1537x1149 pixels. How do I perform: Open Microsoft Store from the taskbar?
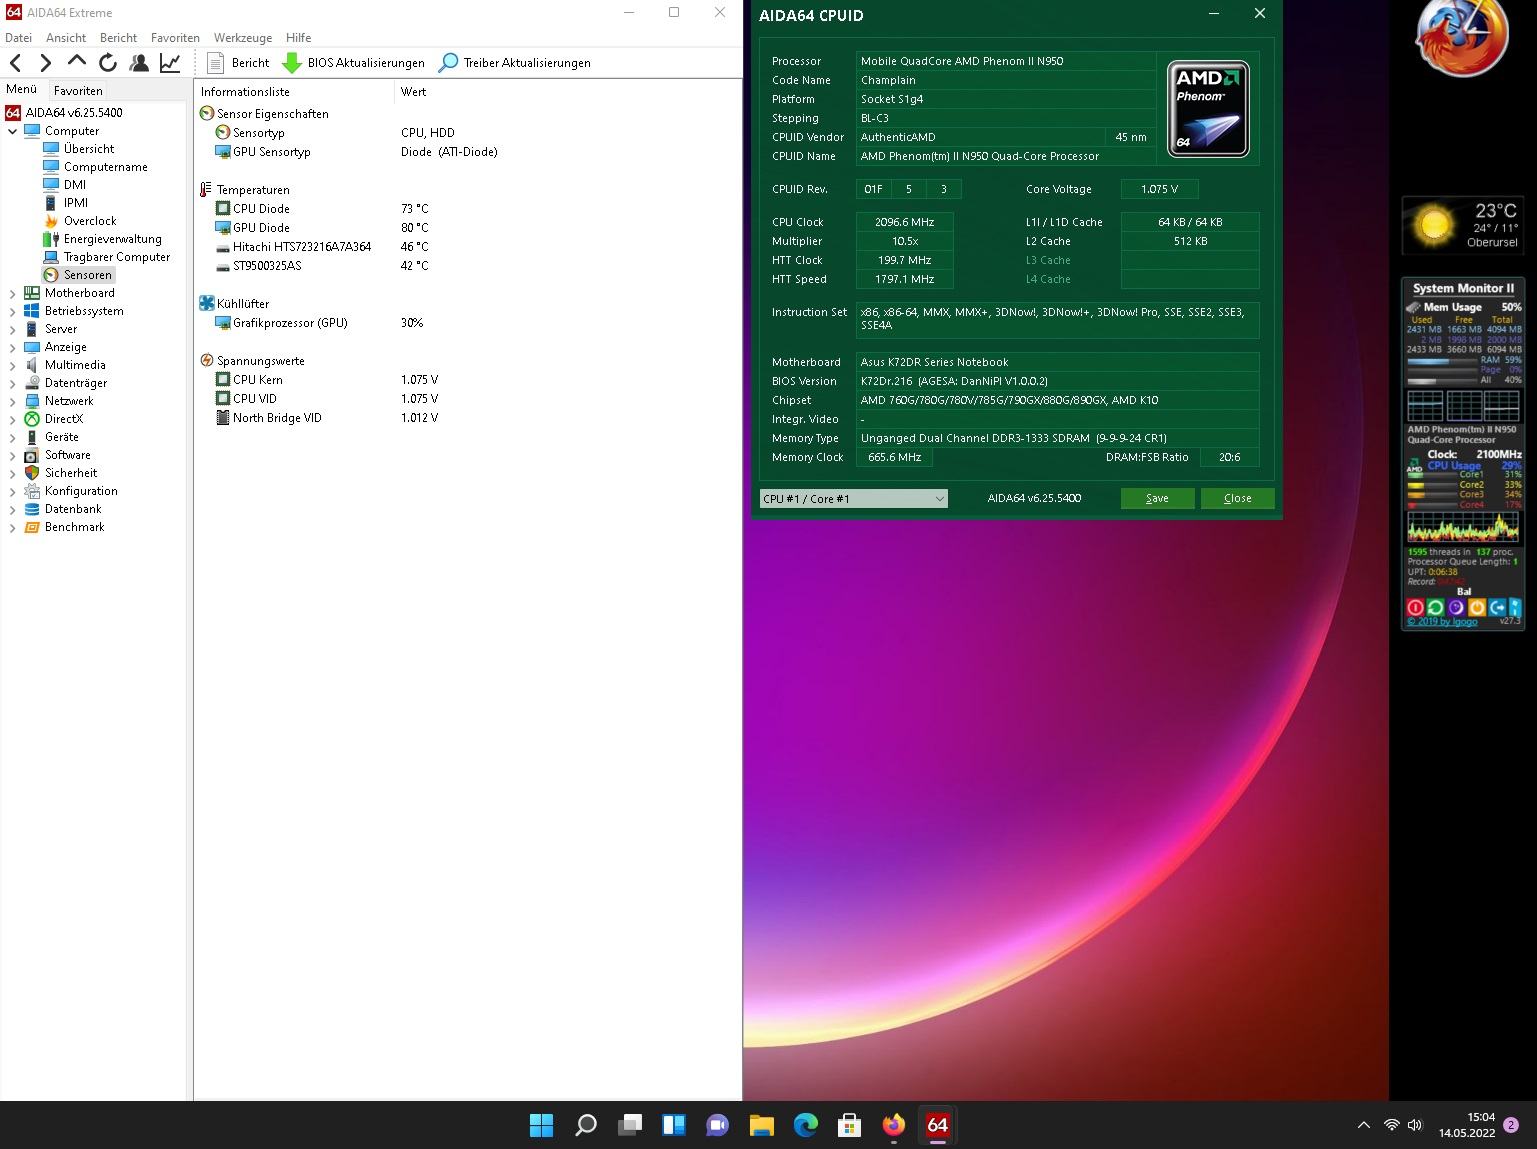pyautogui.click(x=850, y=1125)
